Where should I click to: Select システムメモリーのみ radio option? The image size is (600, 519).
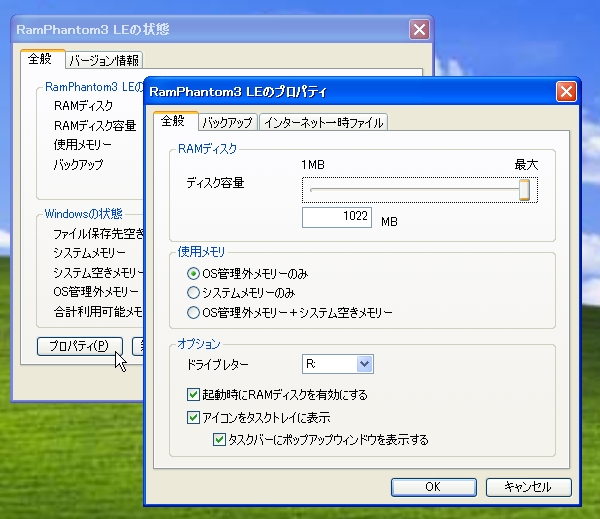pos(241,293)
